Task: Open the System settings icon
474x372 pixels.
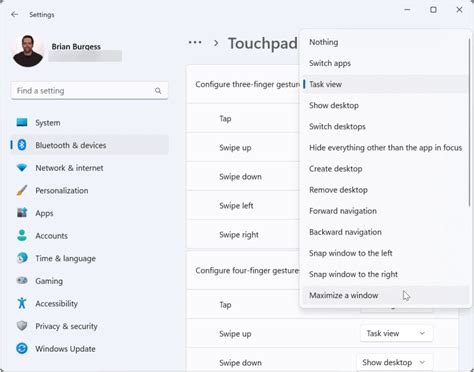Action: 22,122
